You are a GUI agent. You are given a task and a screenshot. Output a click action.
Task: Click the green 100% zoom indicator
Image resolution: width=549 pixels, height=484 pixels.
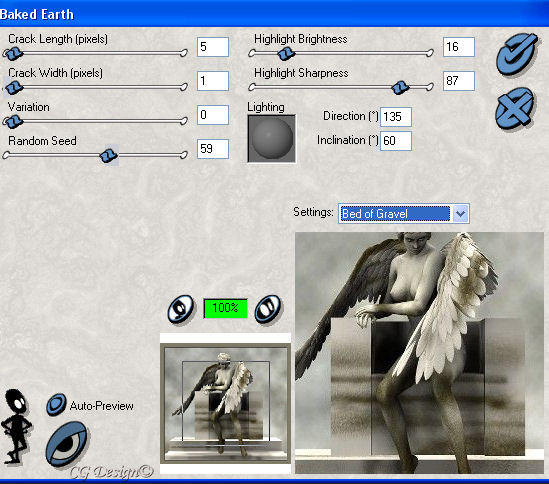click(225, 308)
